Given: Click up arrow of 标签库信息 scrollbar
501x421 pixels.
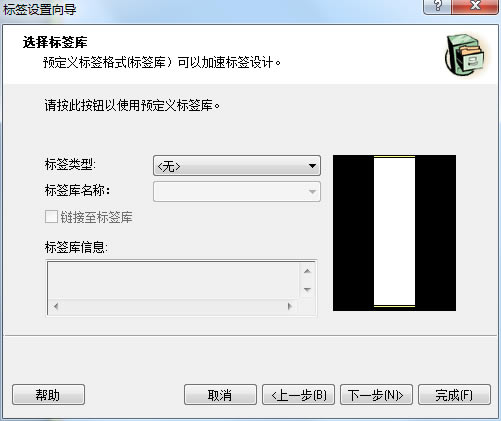Looking at the screenshot, I should coord(307,271).
